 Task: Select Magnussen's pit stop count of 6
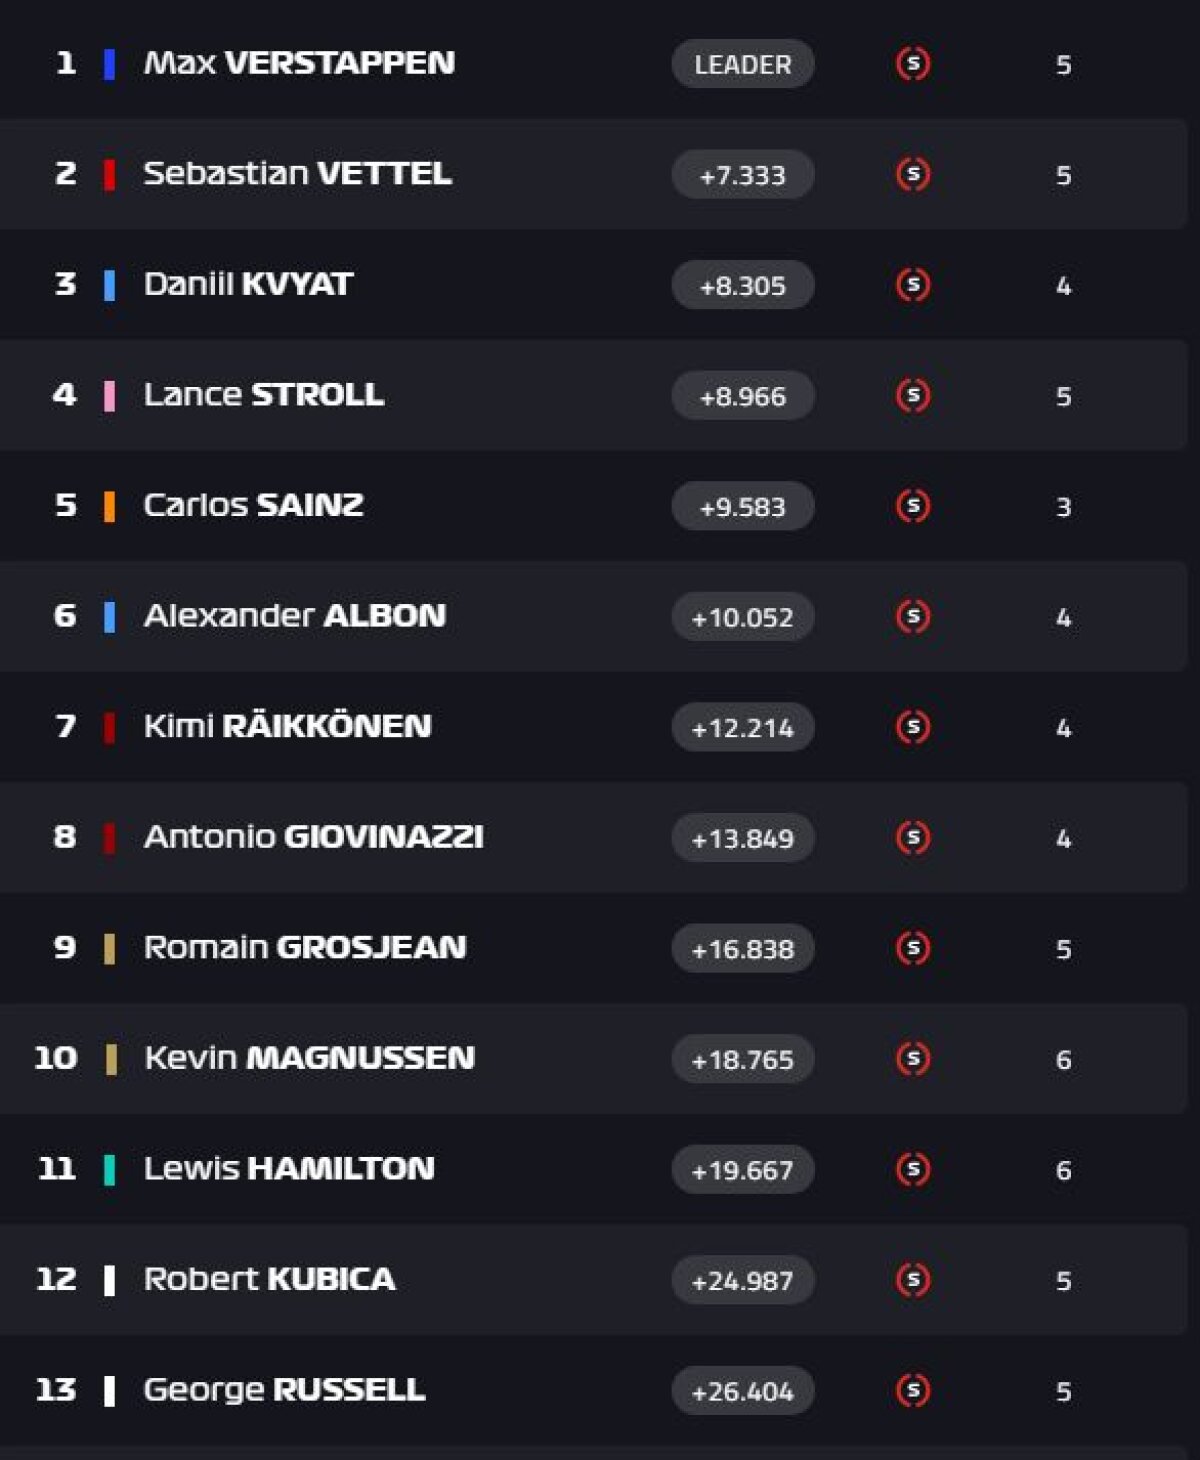pyautogui.click(x=1064, y=1058)
